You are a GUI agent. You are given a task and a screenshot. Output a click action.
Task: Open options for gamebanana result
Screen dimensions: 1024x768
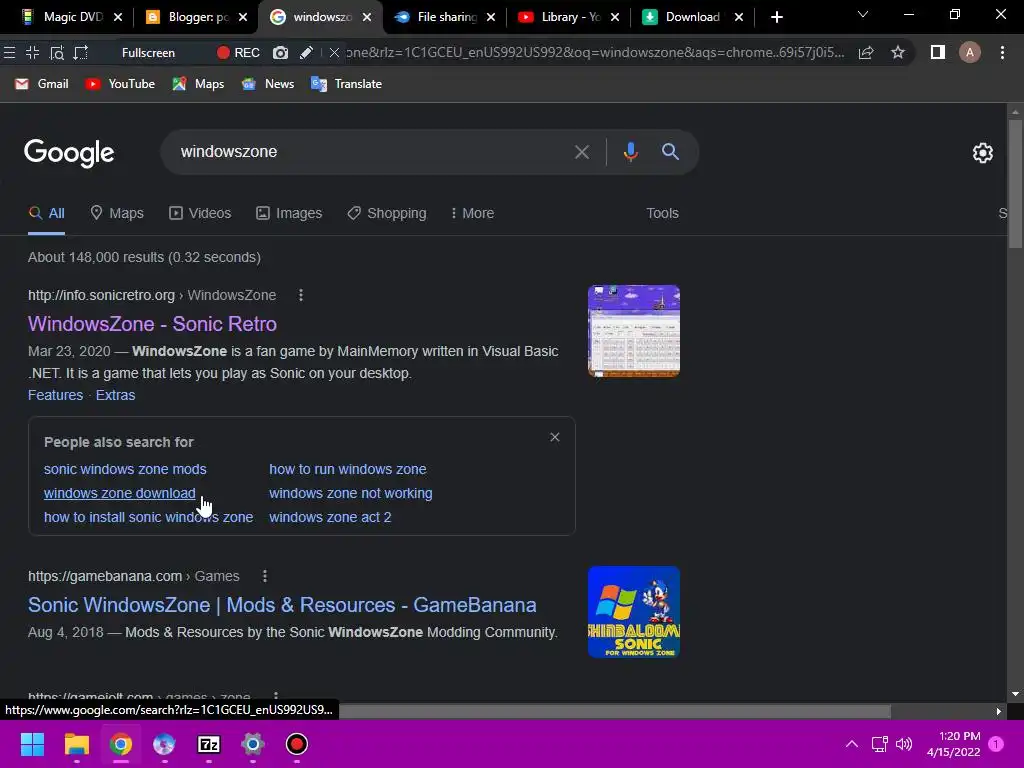[x=264, y=576]
